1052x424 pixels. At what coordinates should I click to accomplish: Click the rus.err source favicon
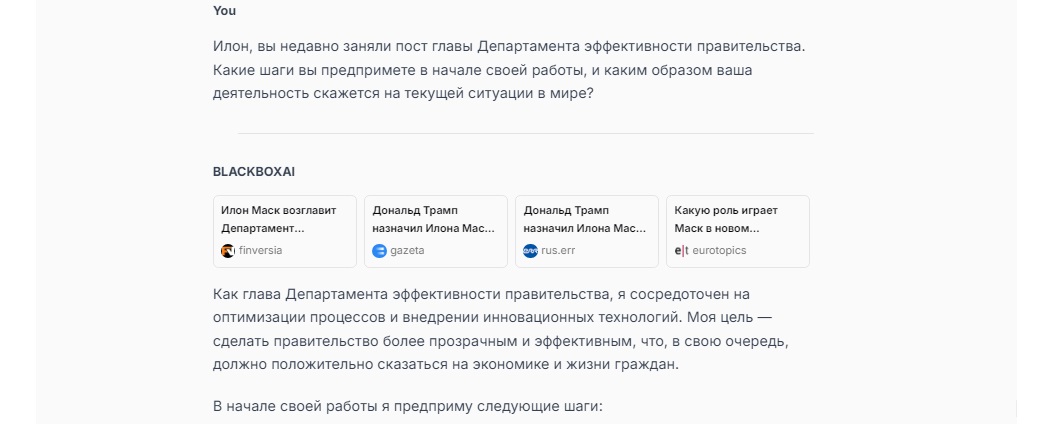[x=530, y=251]
